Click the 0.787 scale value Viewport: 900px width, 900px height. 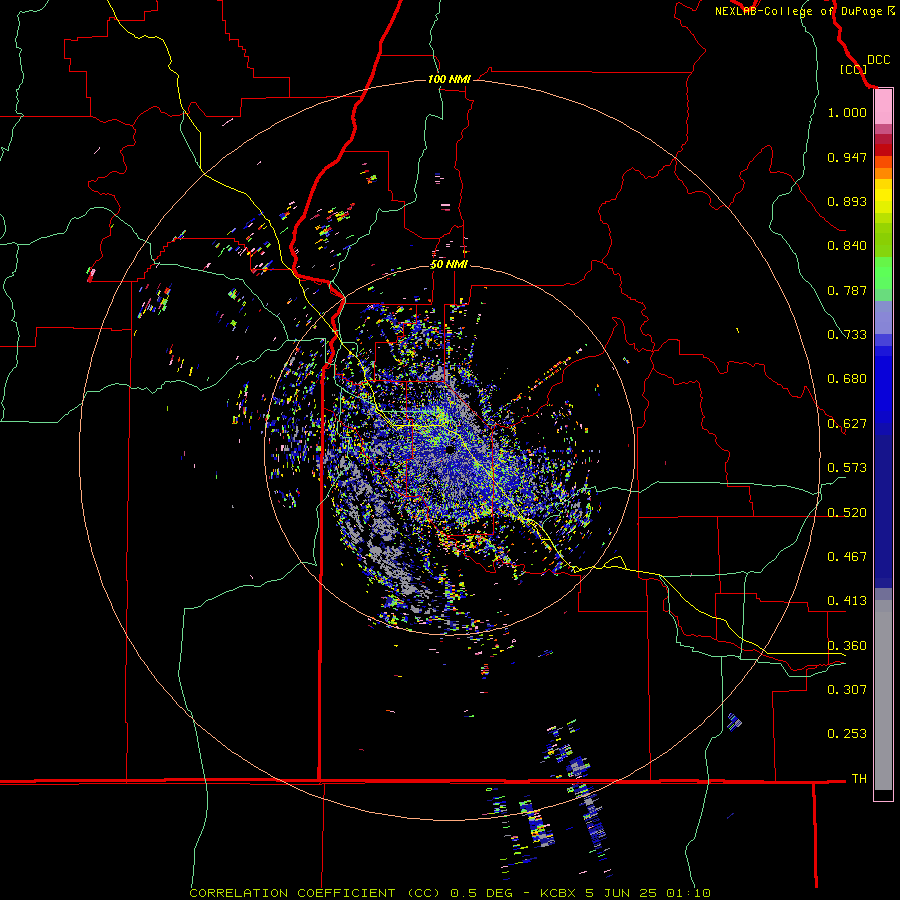(x=847, y=290)
